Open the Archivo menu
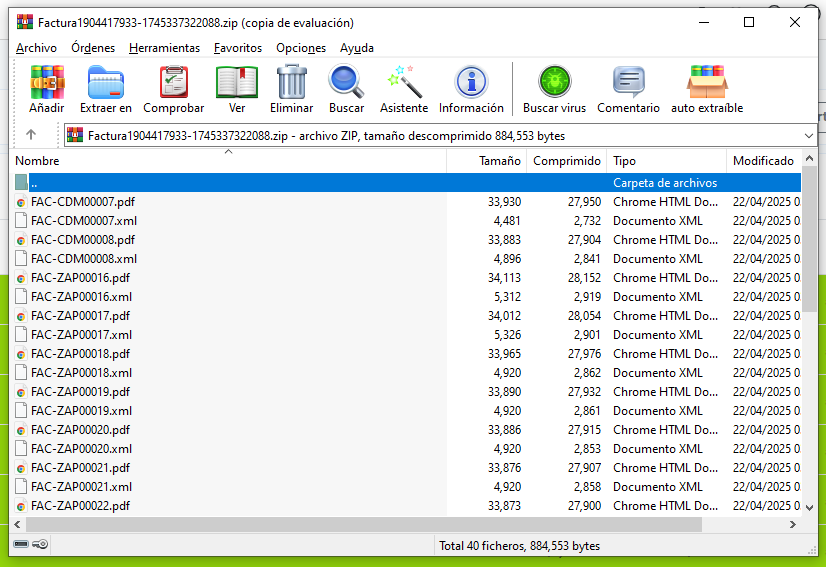 coord(36,48)
